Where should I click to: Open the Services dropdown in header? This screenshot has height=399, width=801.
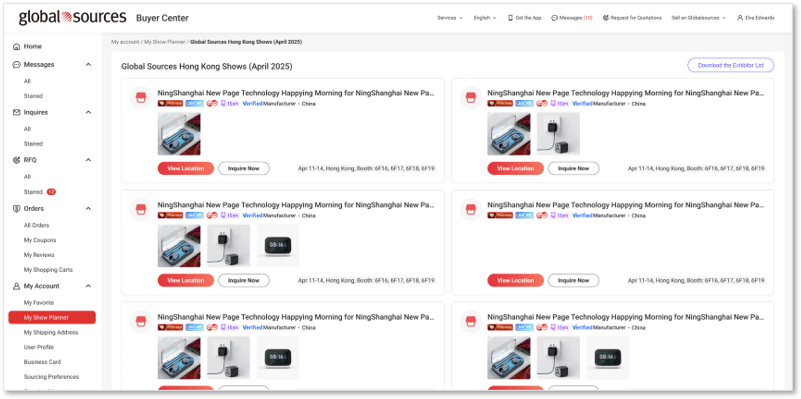pyautogui.click(x=450, y=18)
